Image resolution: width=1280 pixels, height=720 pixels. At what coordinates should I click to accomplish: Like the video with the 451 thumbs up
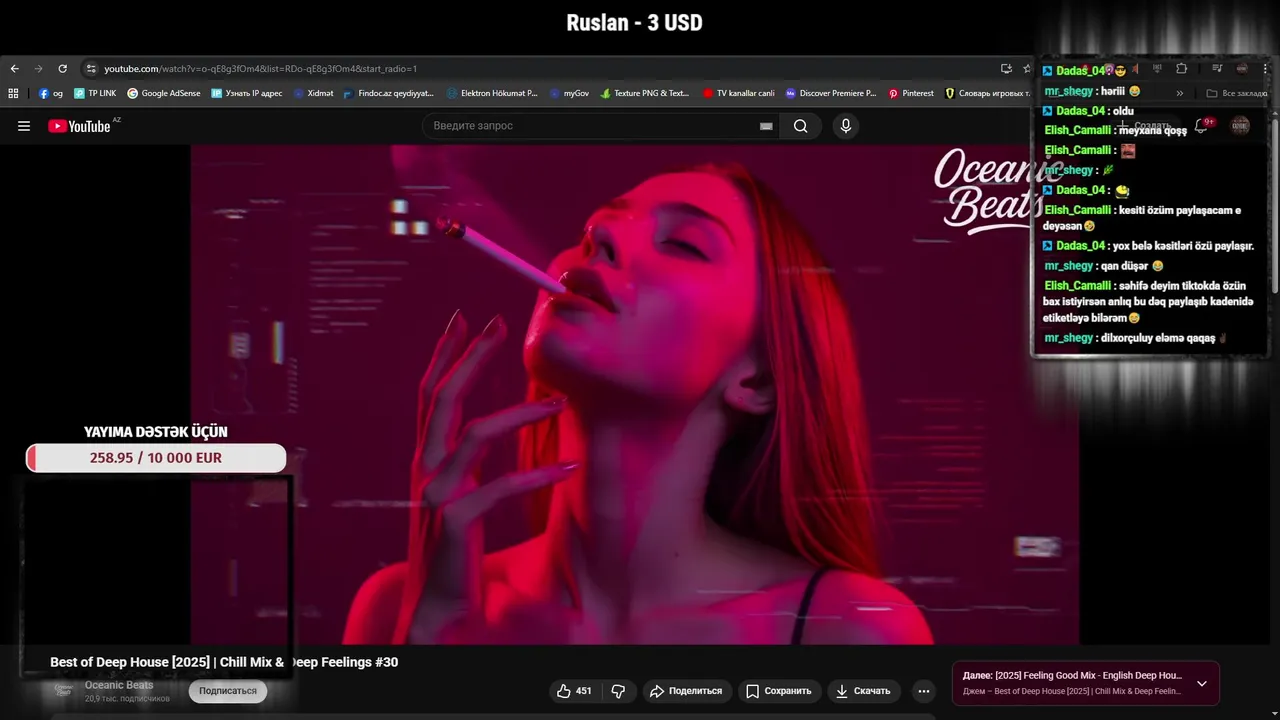click(574, 691)
